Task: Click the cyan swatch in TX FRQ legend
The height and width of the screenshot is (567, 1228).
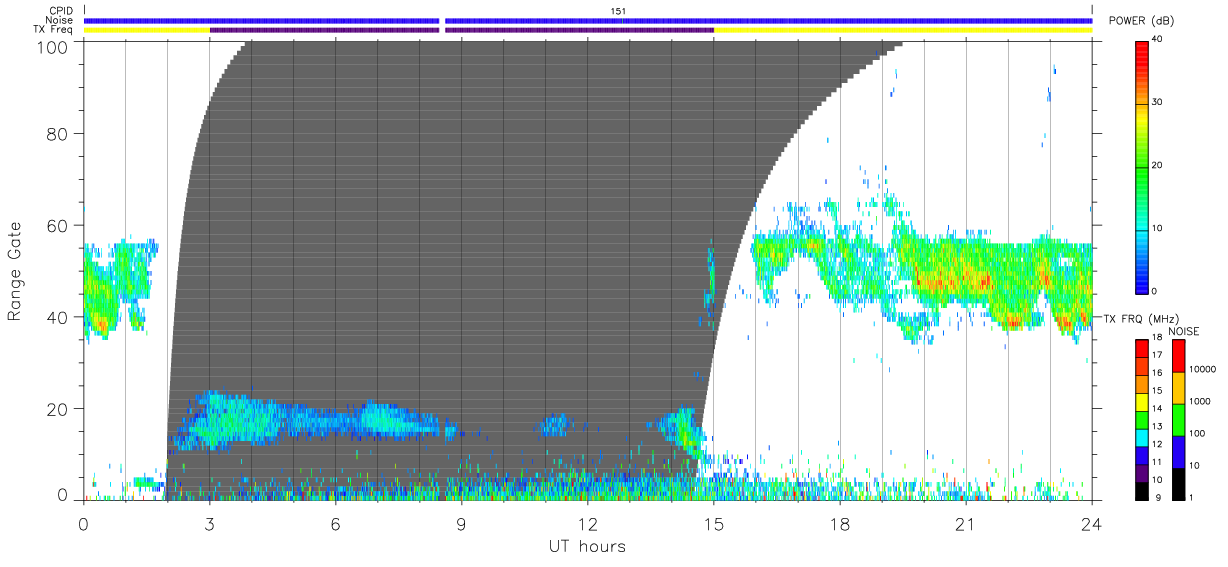Action: coord(1141,435)
